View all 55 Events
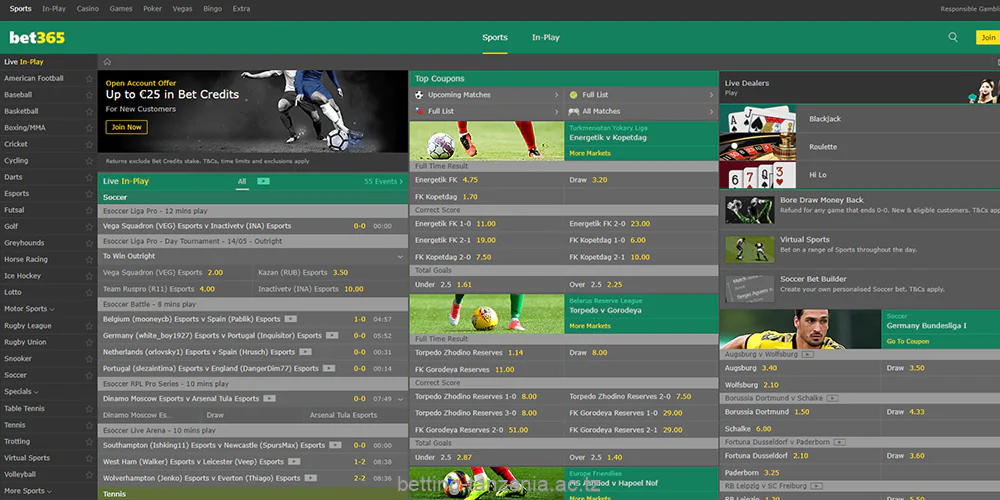 [383, 181]
